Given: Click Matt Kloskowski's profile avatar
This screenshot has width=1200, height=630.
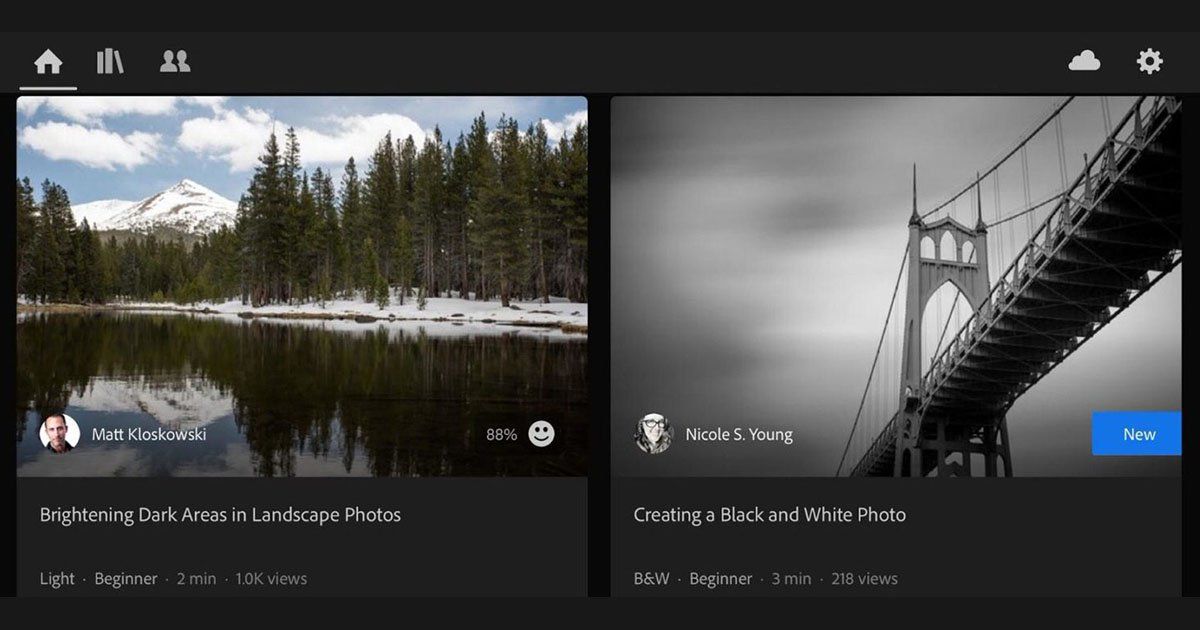Looking at the screenshot, I should (x=59, y=434).
